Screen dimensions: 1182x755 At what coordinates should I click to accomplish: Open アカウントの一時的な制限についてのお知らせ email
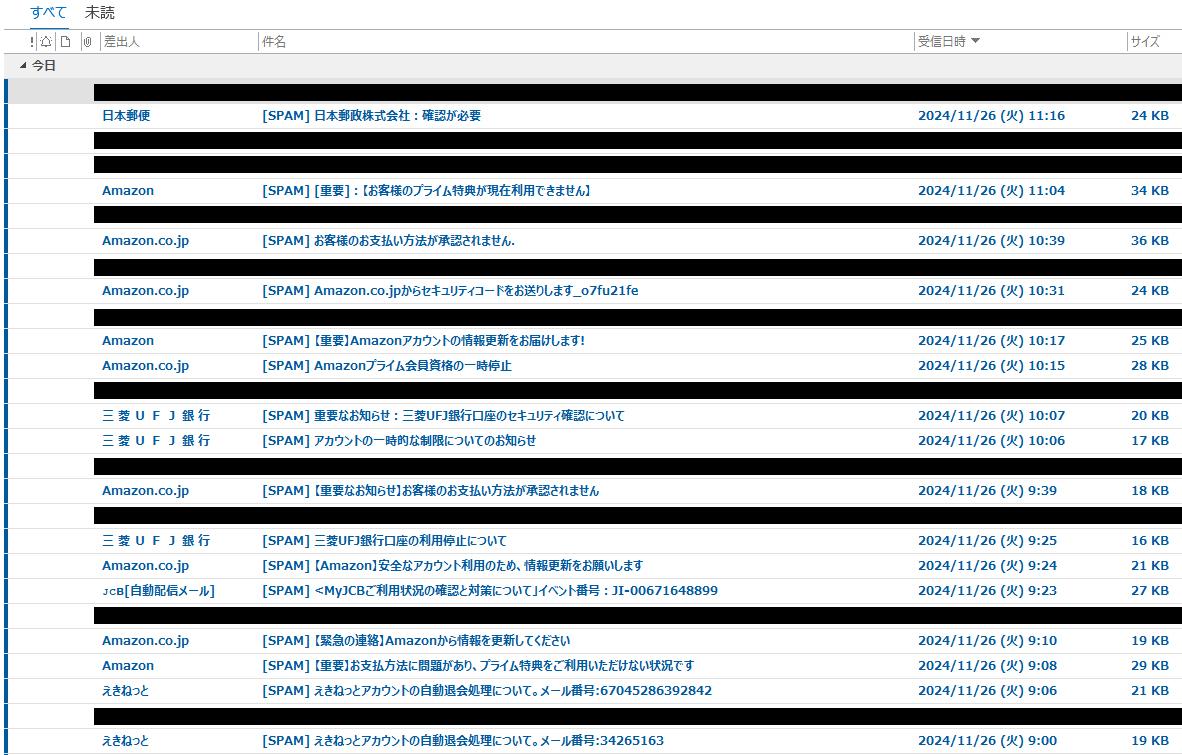[x=399, y=440]
